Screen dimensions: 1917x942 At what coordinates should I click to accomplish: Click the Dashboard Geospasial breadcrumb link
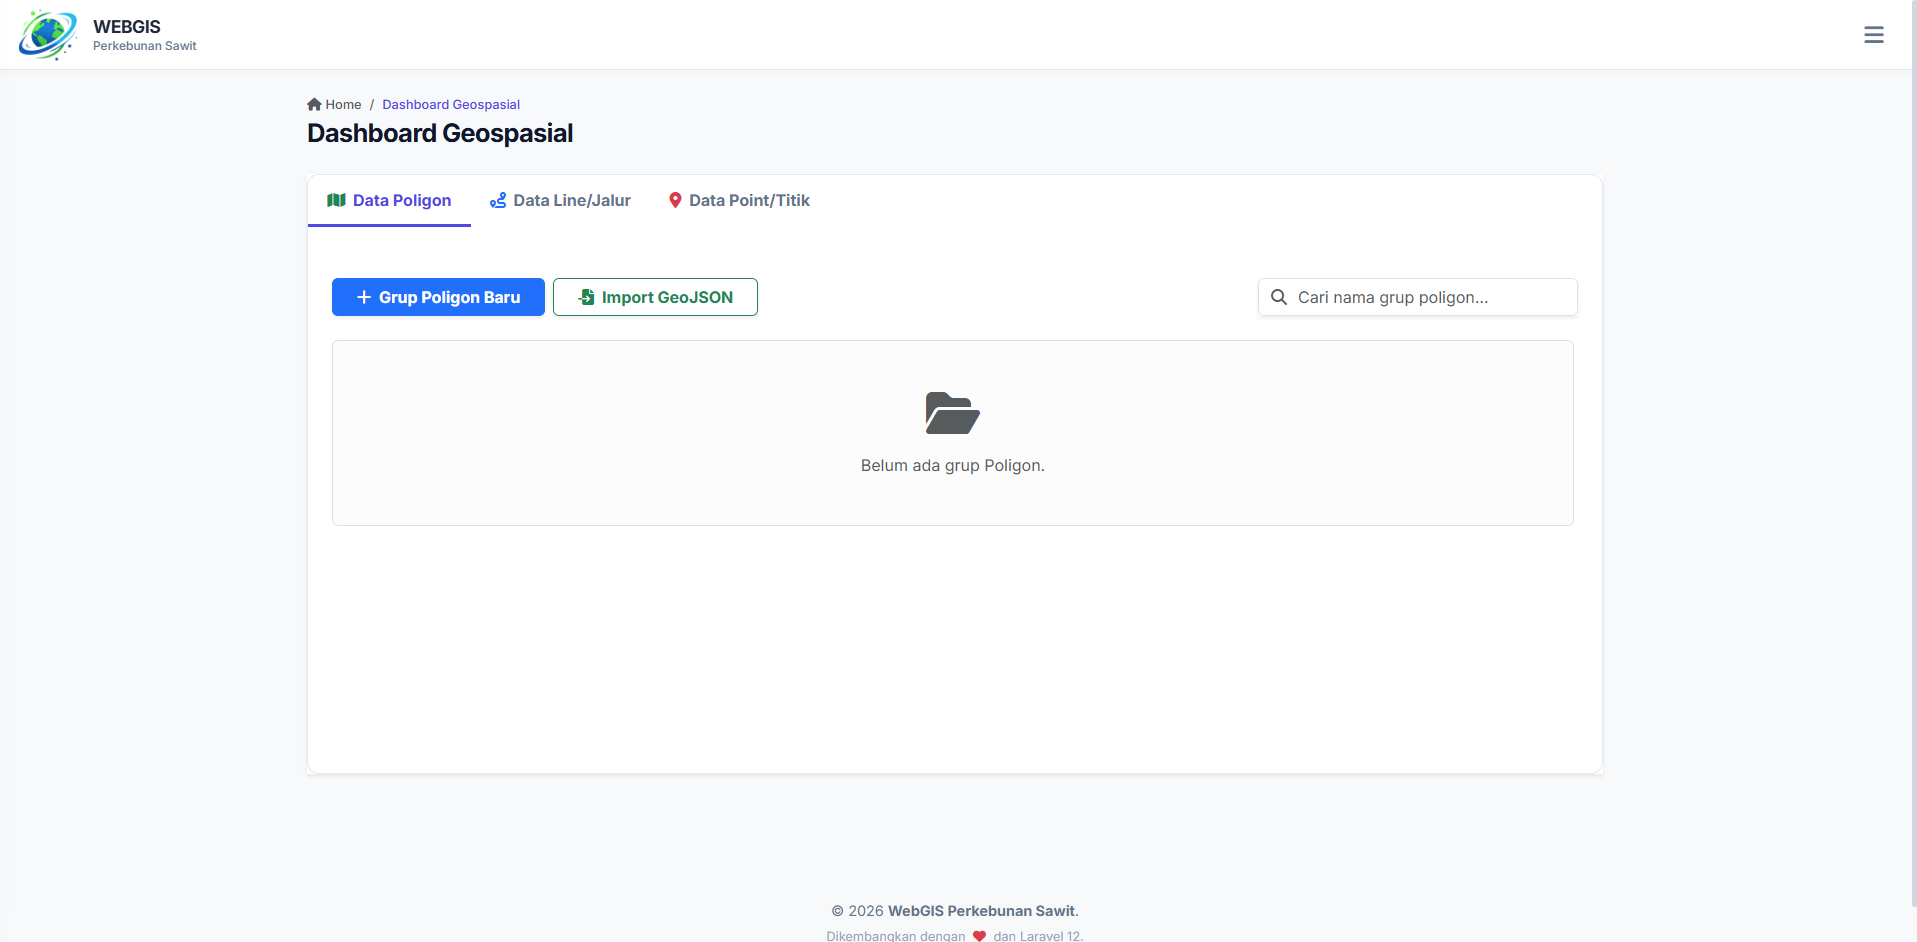click(451, 104)
